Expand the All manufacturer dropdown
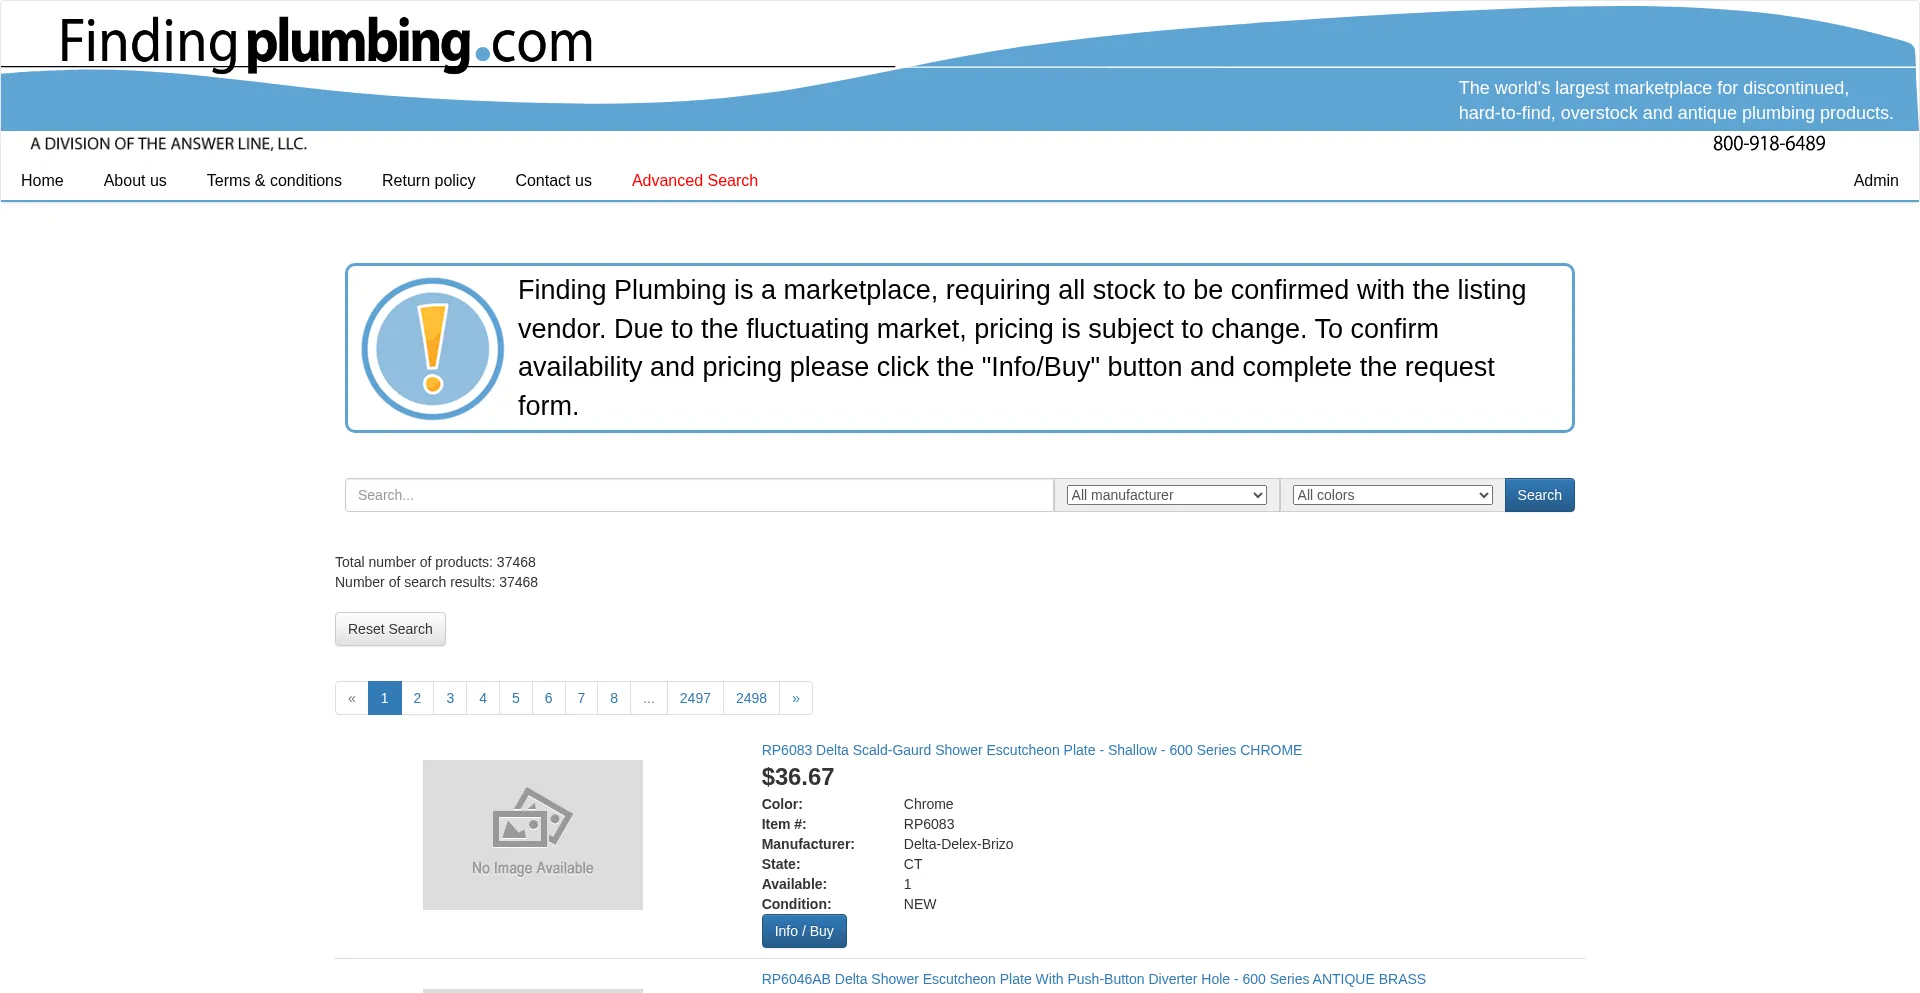The image size is (1920, 993). click(1166, 495)
